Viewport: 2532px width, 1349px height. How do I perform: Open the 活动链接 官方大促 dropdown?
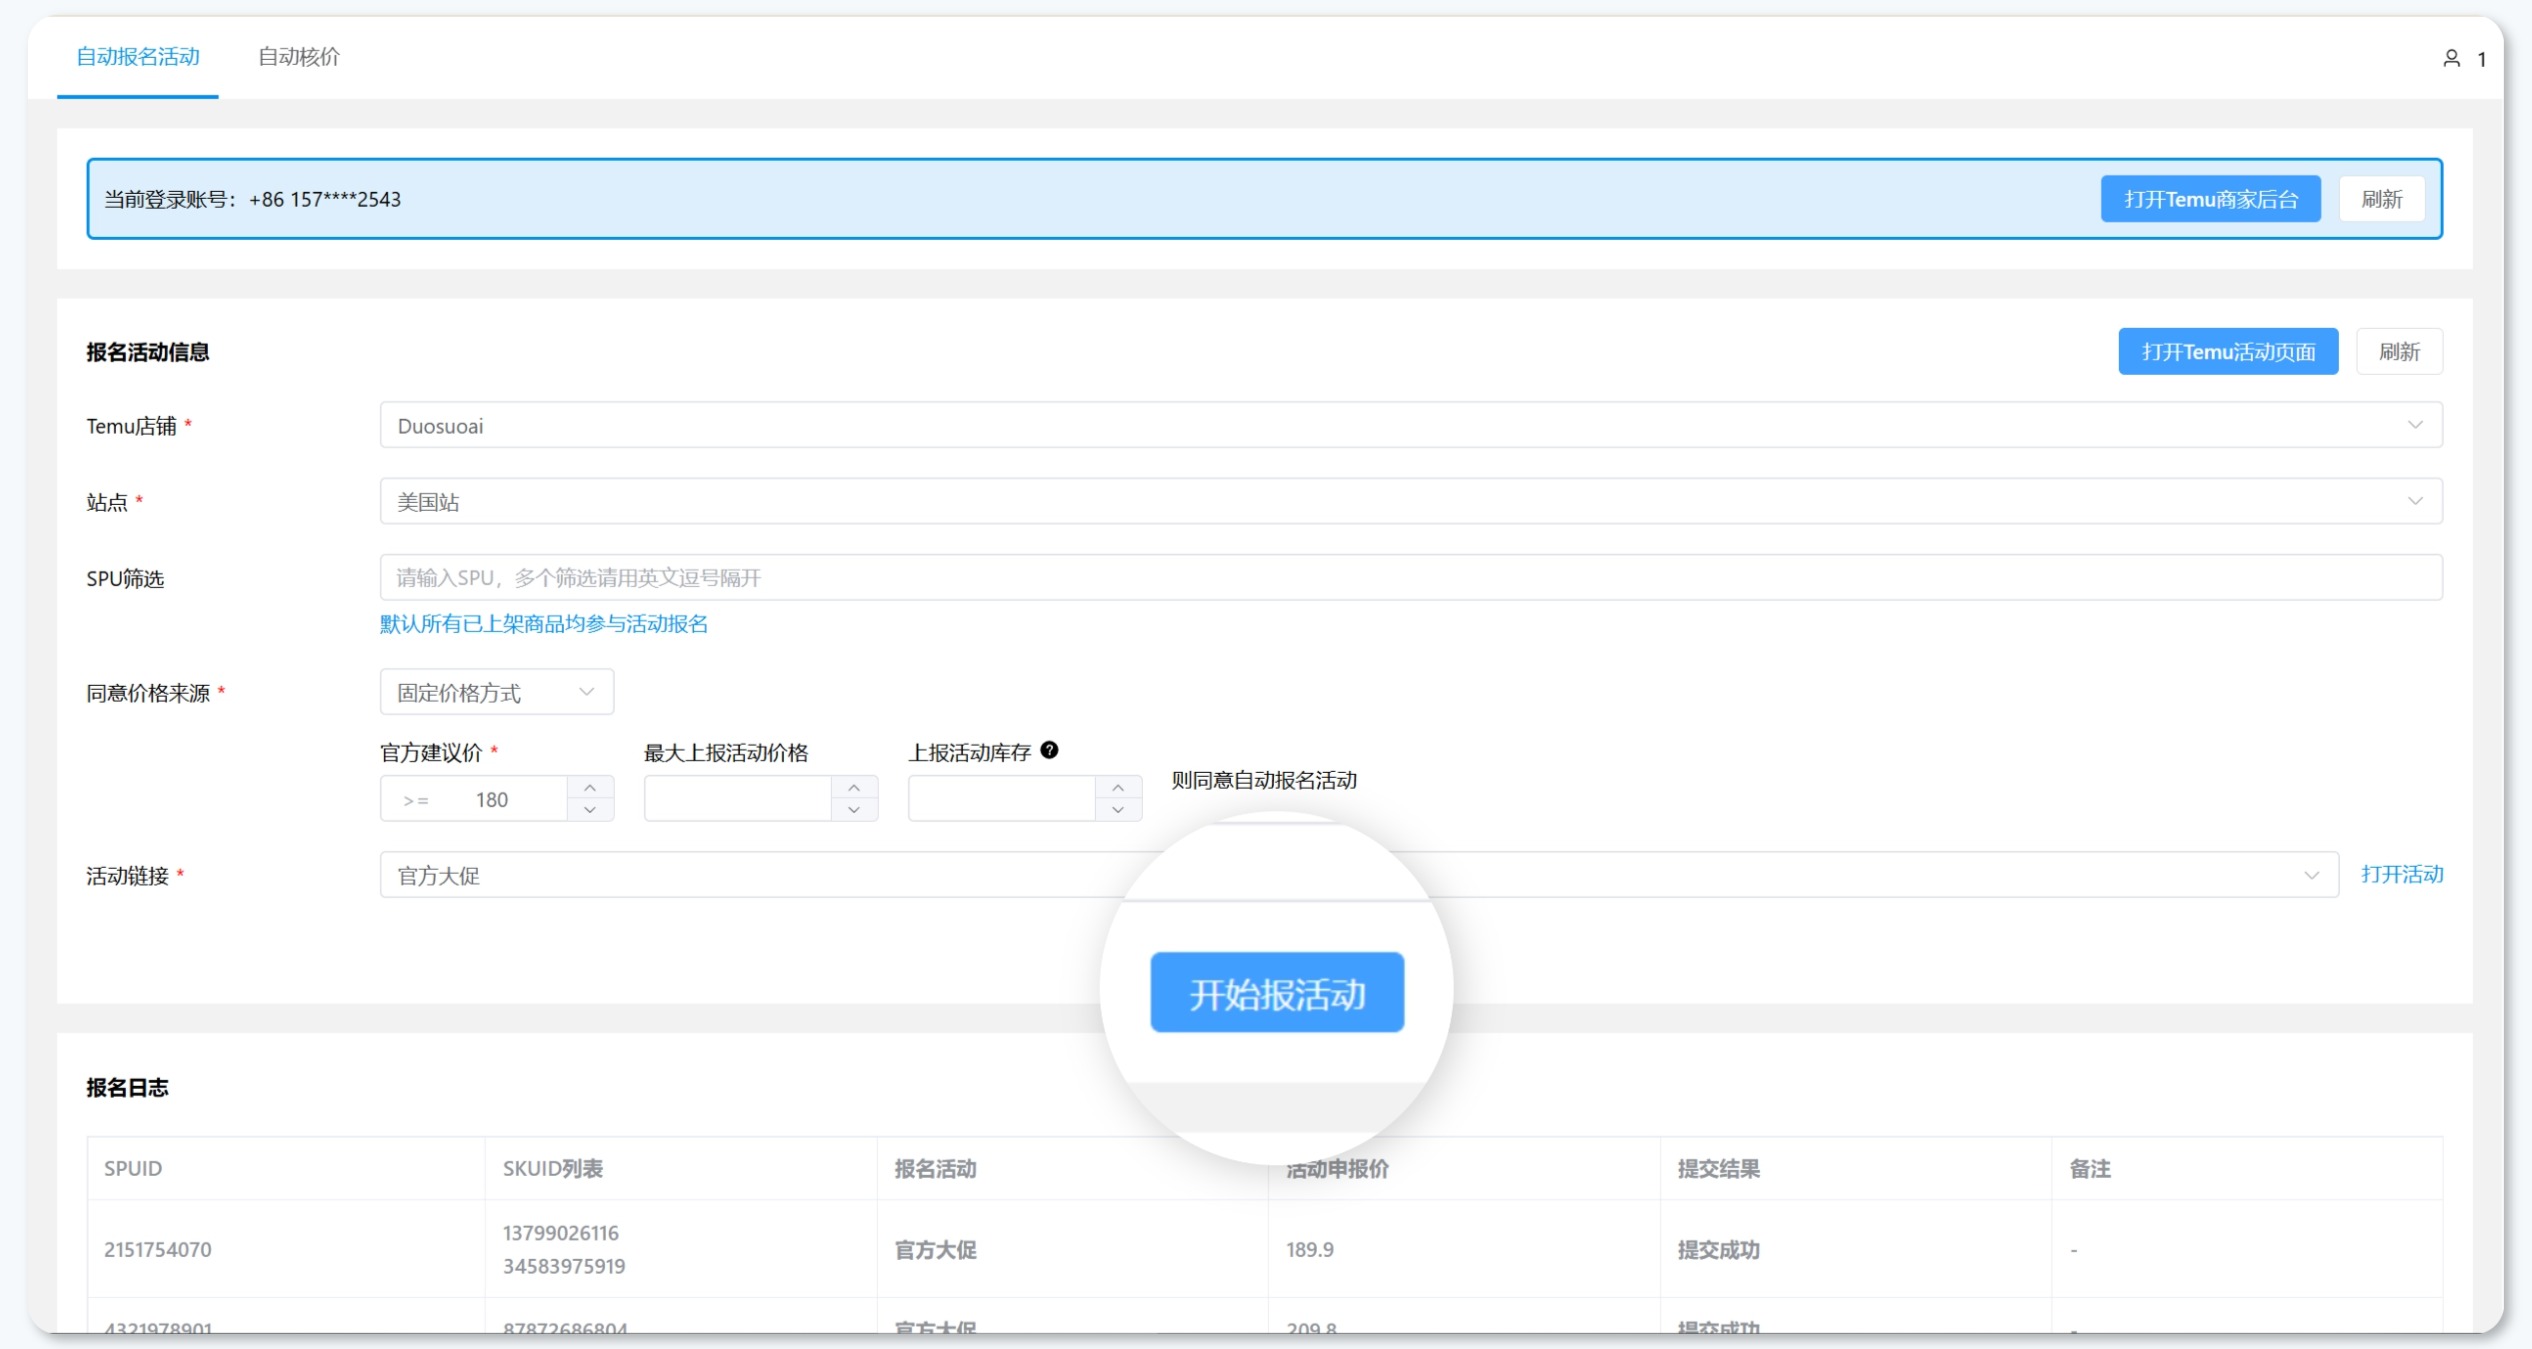tap(1359, 875)
